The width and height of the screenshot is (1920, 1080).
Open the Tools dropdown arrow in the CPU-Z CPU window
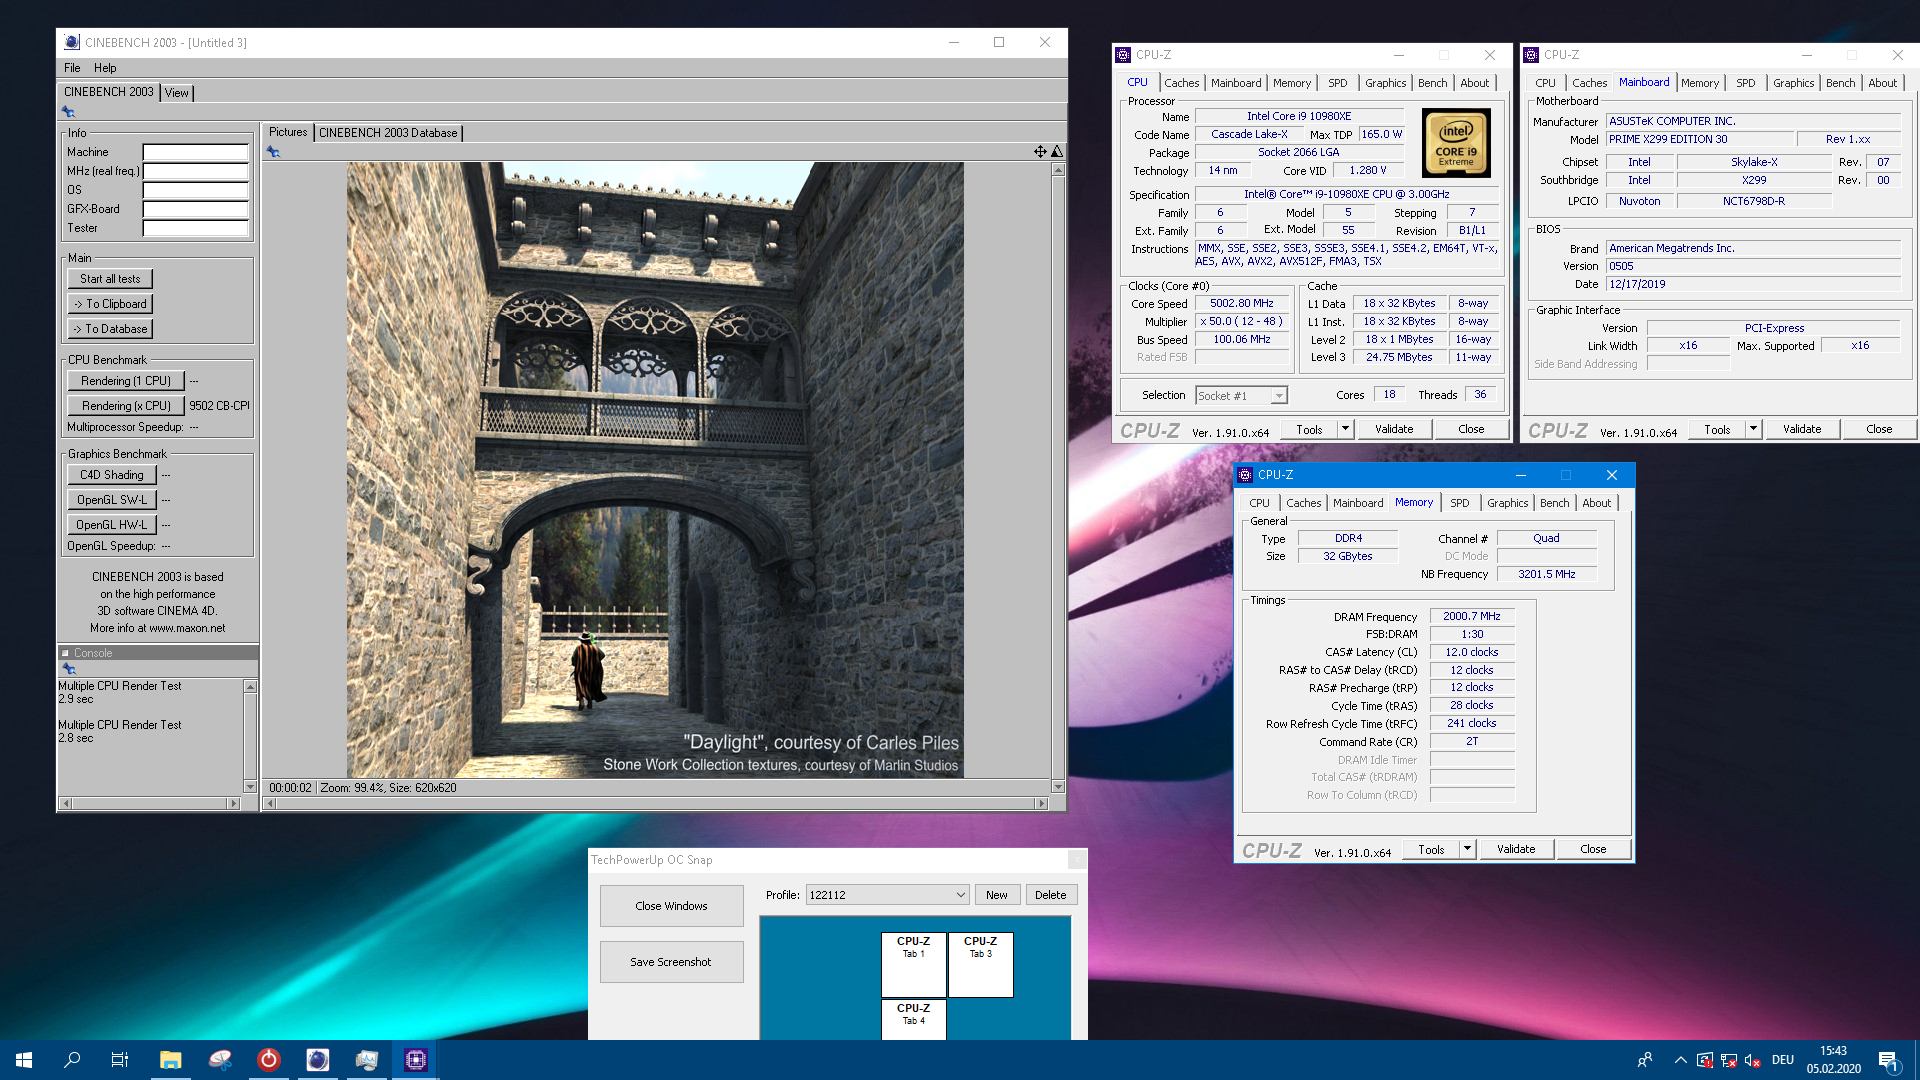click(1345, 429)
